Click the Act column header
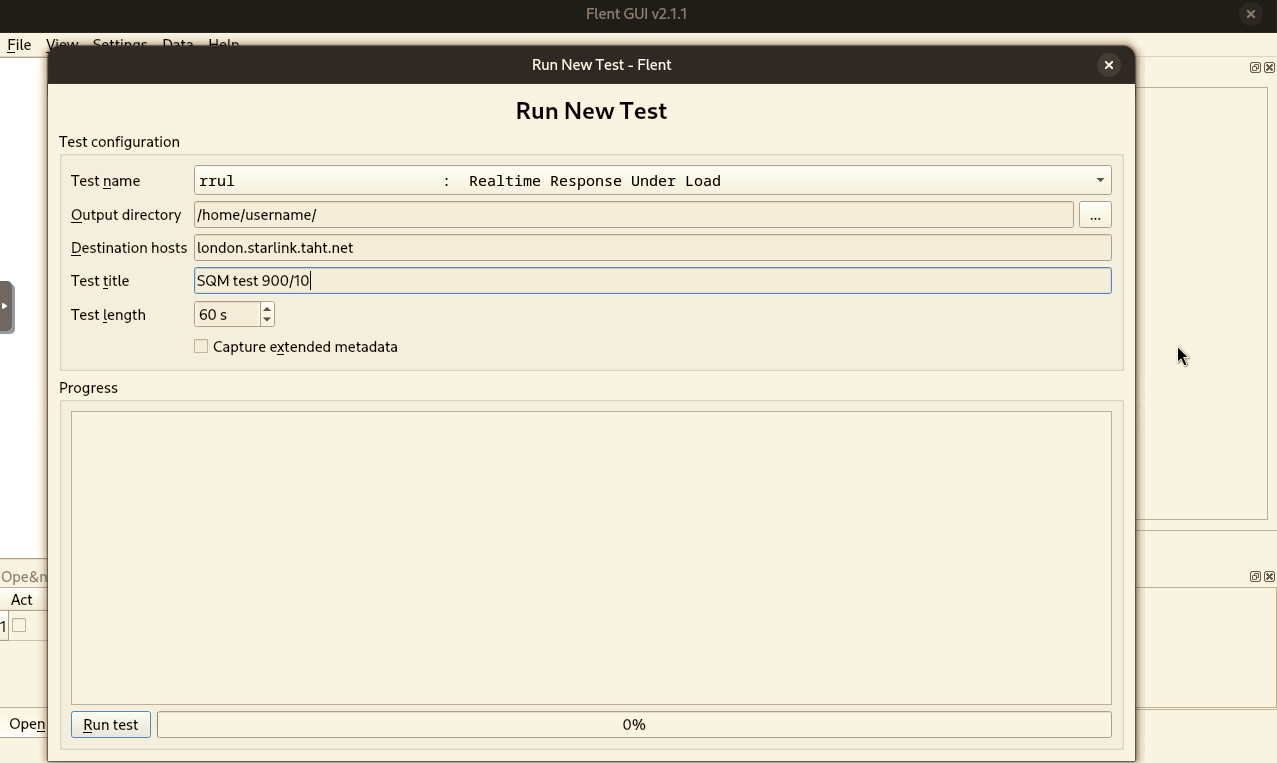The image size is (1277, 763). [23, 599]
